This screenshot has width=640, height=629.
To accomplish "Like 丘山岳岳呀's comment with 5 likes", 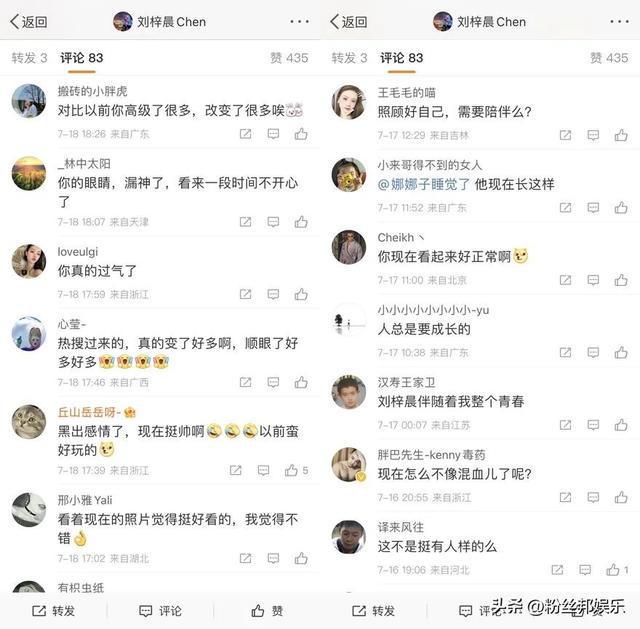I will [x=291, y=470].
